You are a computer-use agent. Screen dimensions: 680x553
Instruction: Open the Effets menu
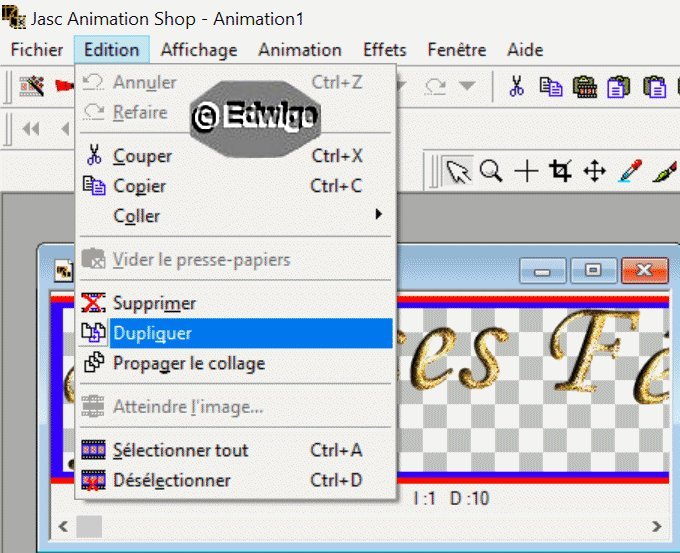point(385,50)
